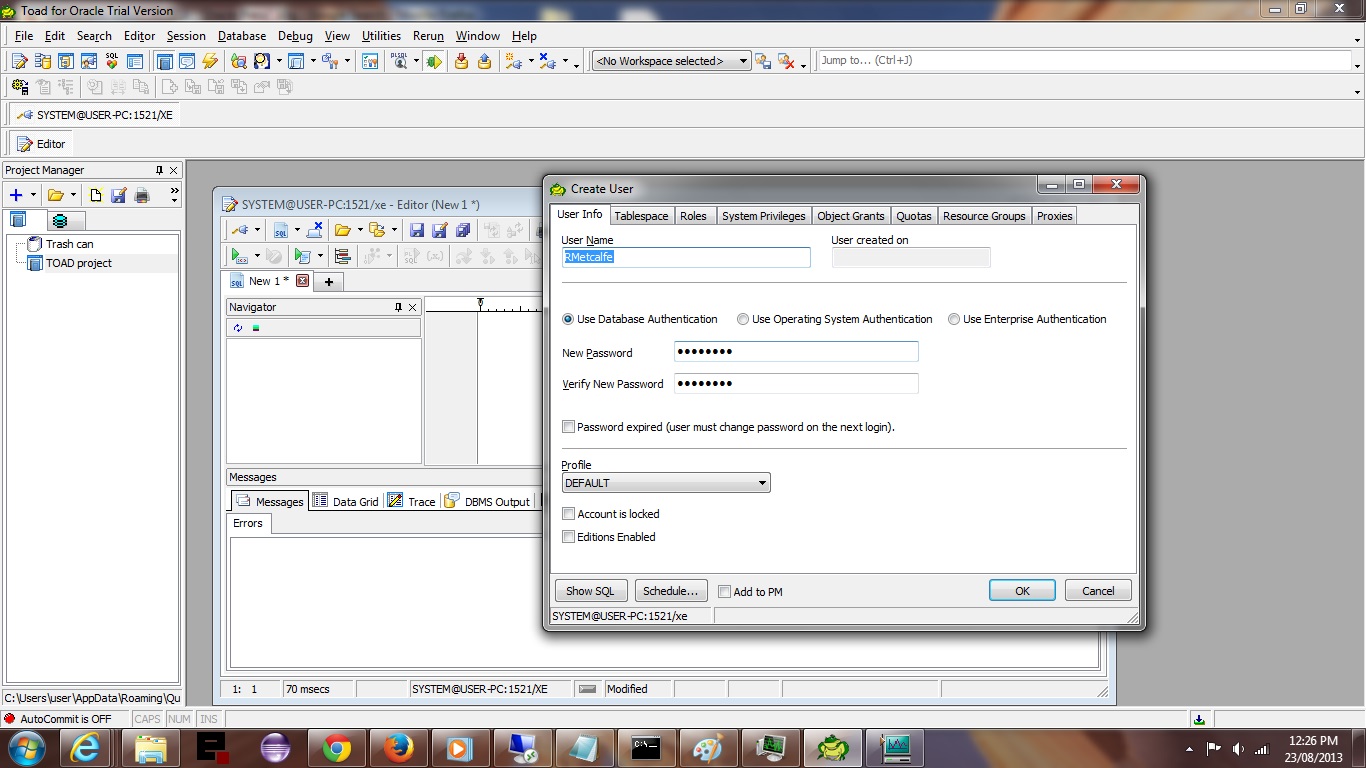Click the Show SQL button
1366x768 pixels.
590,591
